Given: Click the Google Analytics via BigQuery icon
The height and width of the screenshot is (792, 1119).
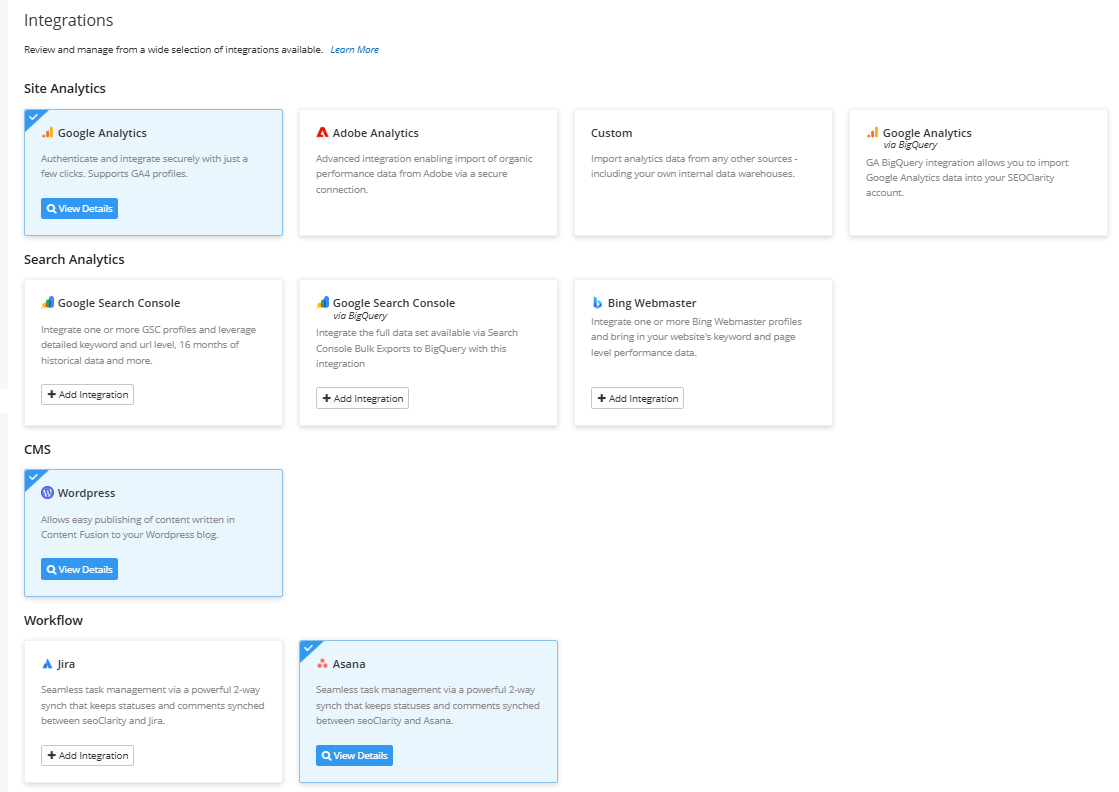Looking at the screenshot, I should pyautogui.click(x=872, y=133).
